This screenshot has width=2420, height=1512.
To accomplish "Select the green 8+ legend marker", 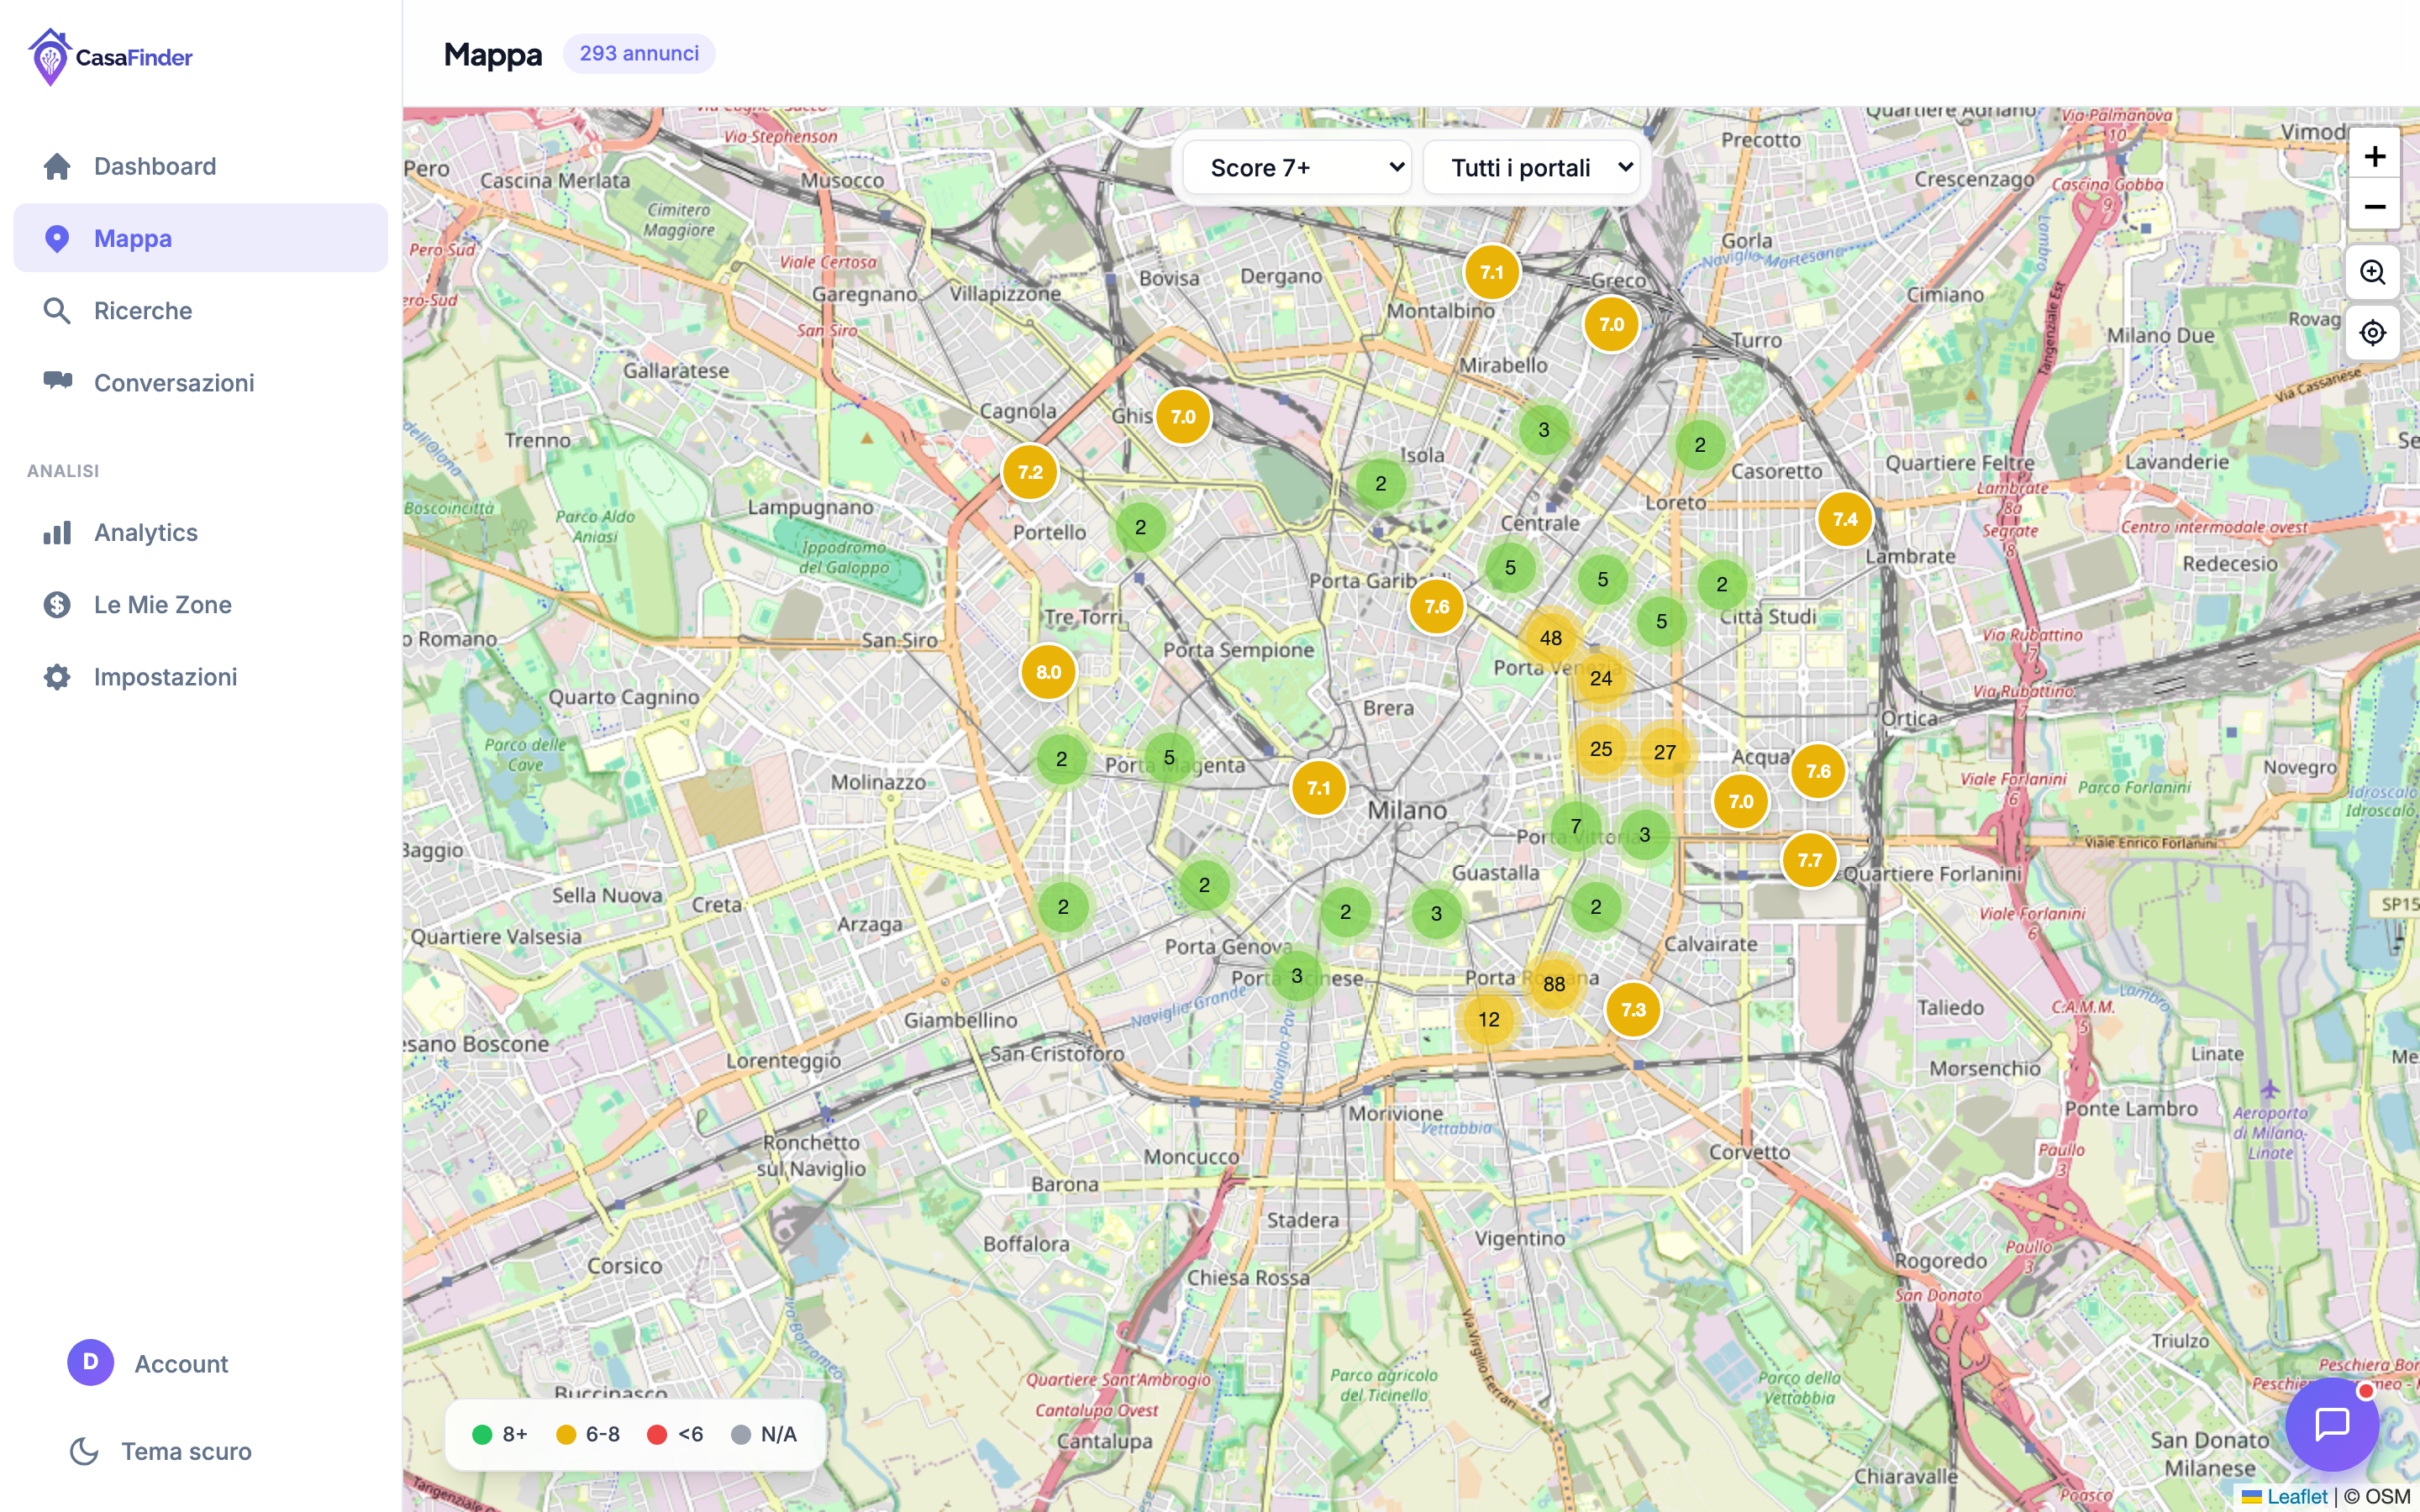I will [x=484, y=1433].
